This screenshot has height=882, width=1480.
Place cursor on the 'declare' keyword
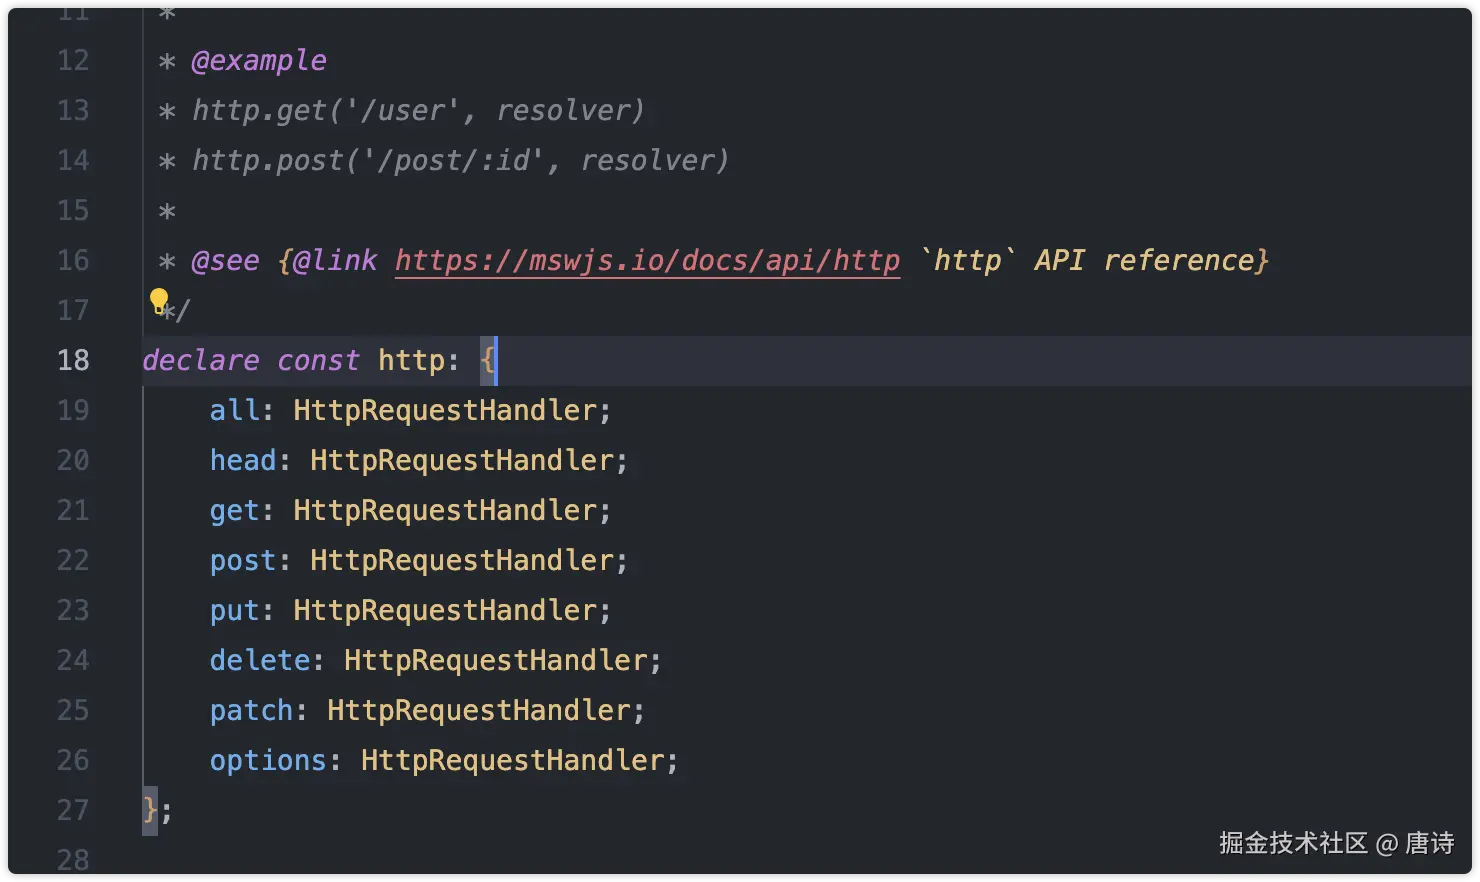point(201,360)
